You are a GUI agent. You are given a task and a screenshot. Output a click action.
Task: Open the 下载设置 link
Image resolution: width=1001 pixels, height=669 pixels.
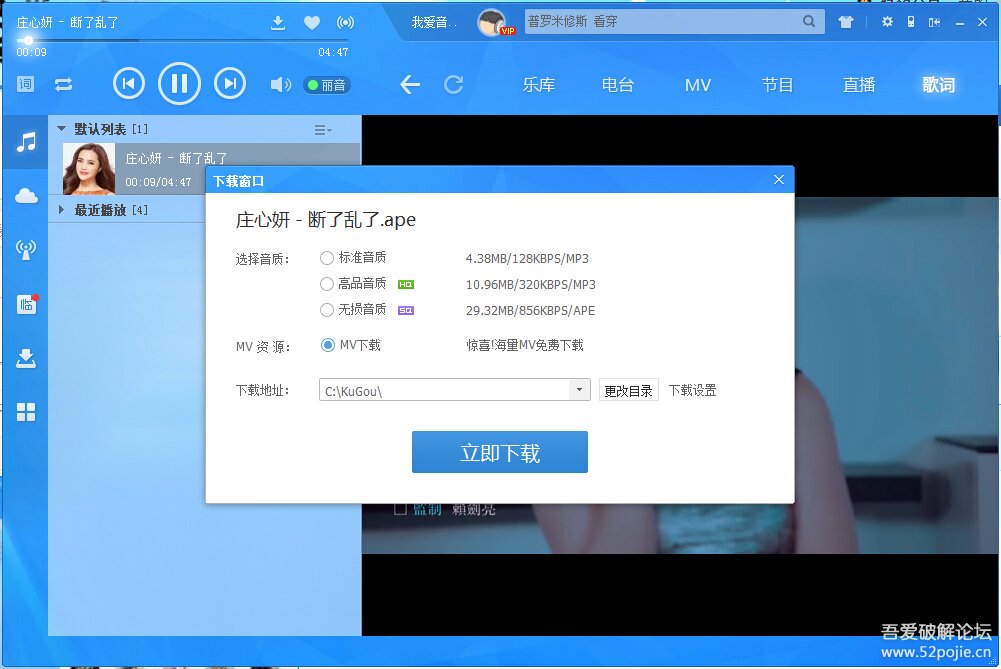click(693, 390)
